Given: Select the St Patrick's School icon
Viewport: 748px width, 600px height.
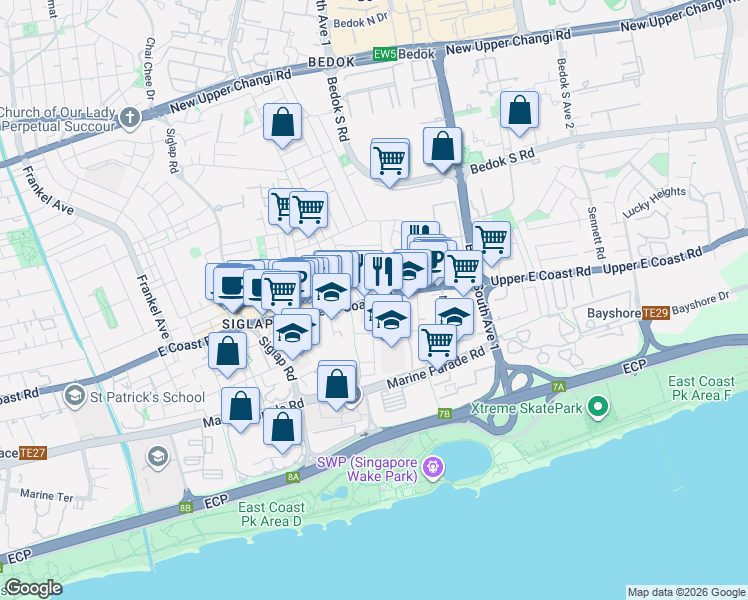Looking at the screenshot, I should point(75,396).
